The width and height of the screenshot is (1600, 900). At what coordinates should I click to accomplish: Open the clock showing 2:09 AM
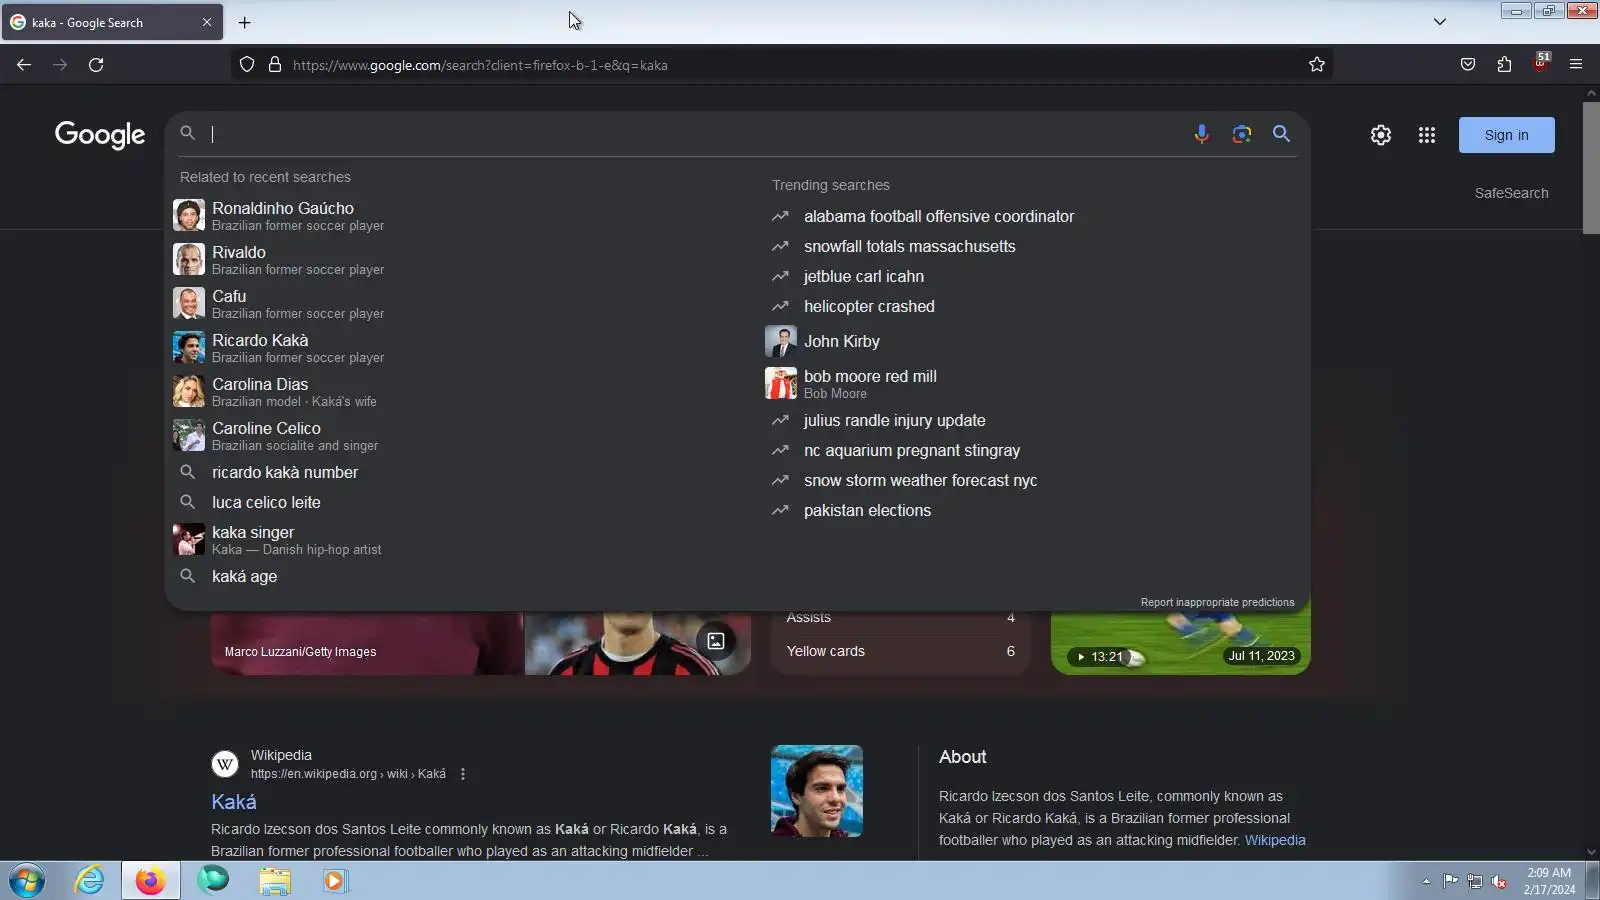[x=1549, y=881]
